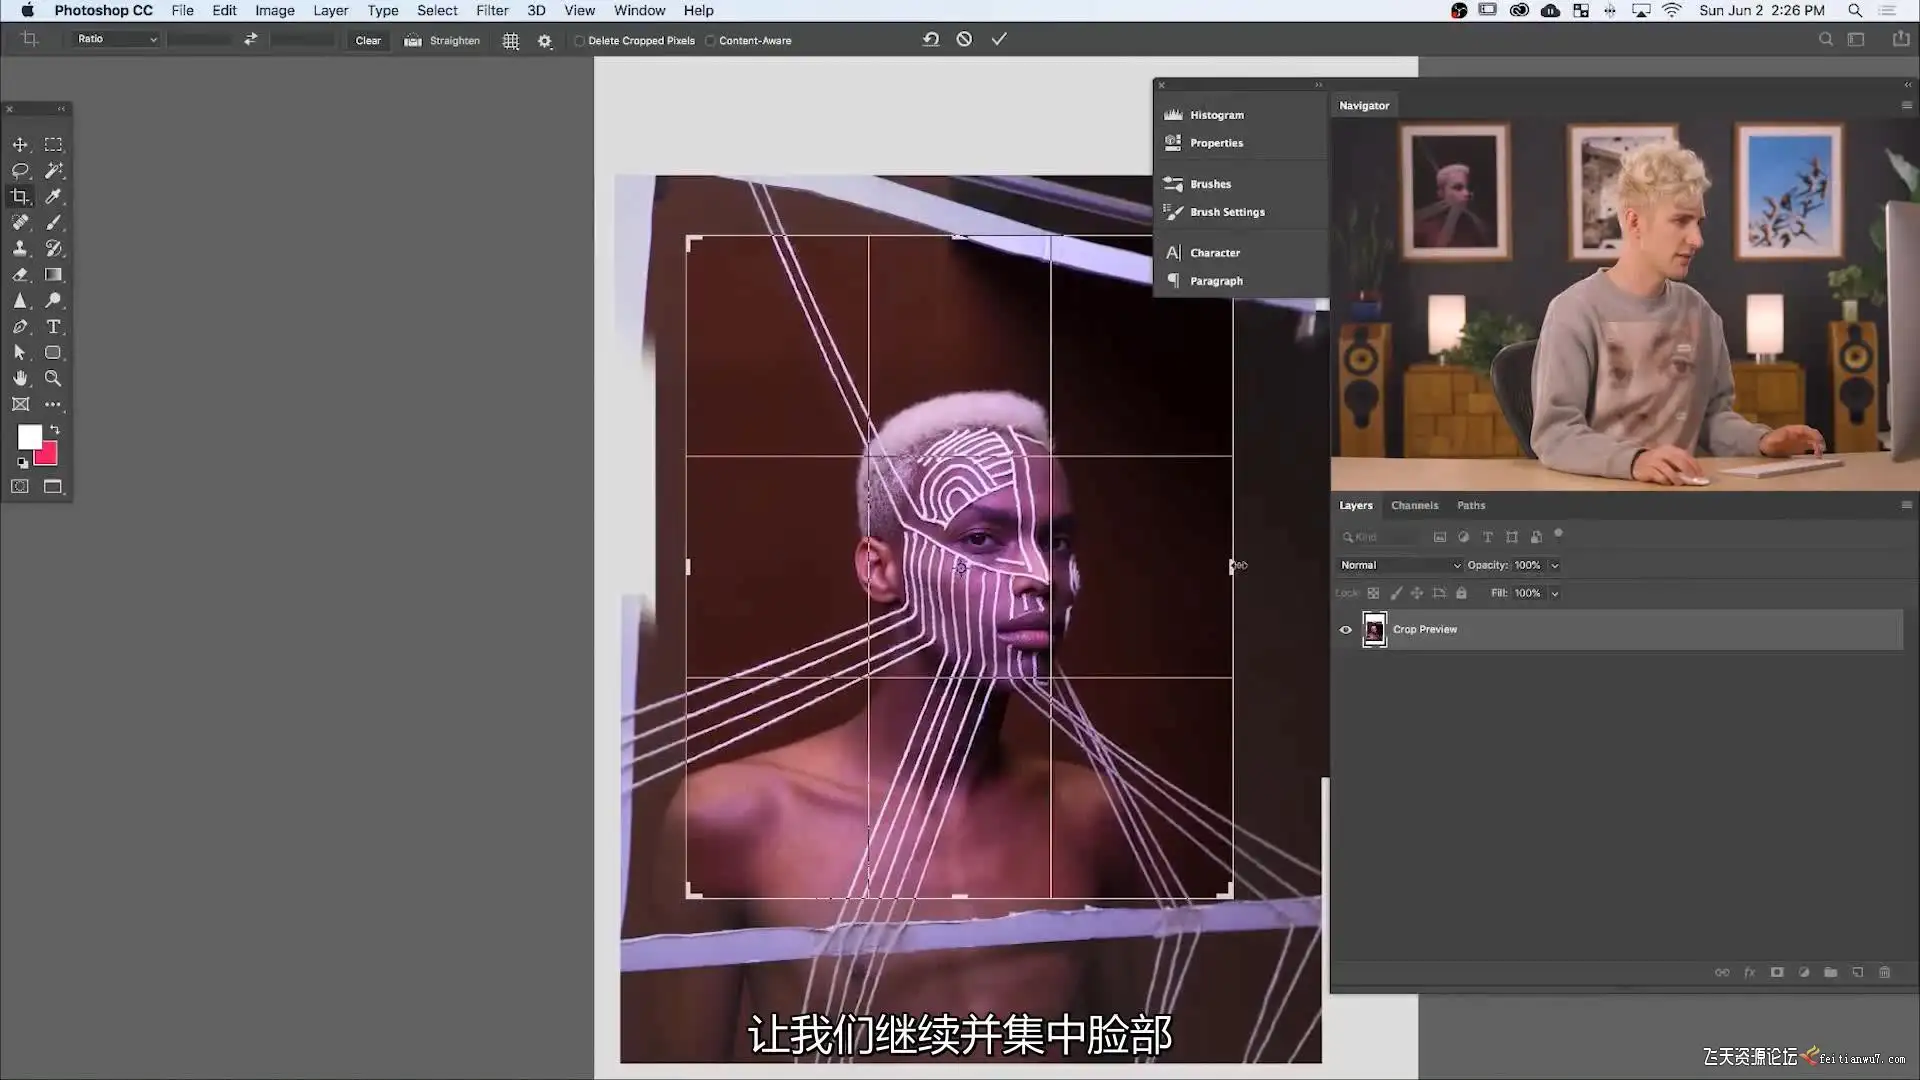Select the Magic Wand tool
The width and height of the screenshot is (1920, 1080).
point(54,170)
